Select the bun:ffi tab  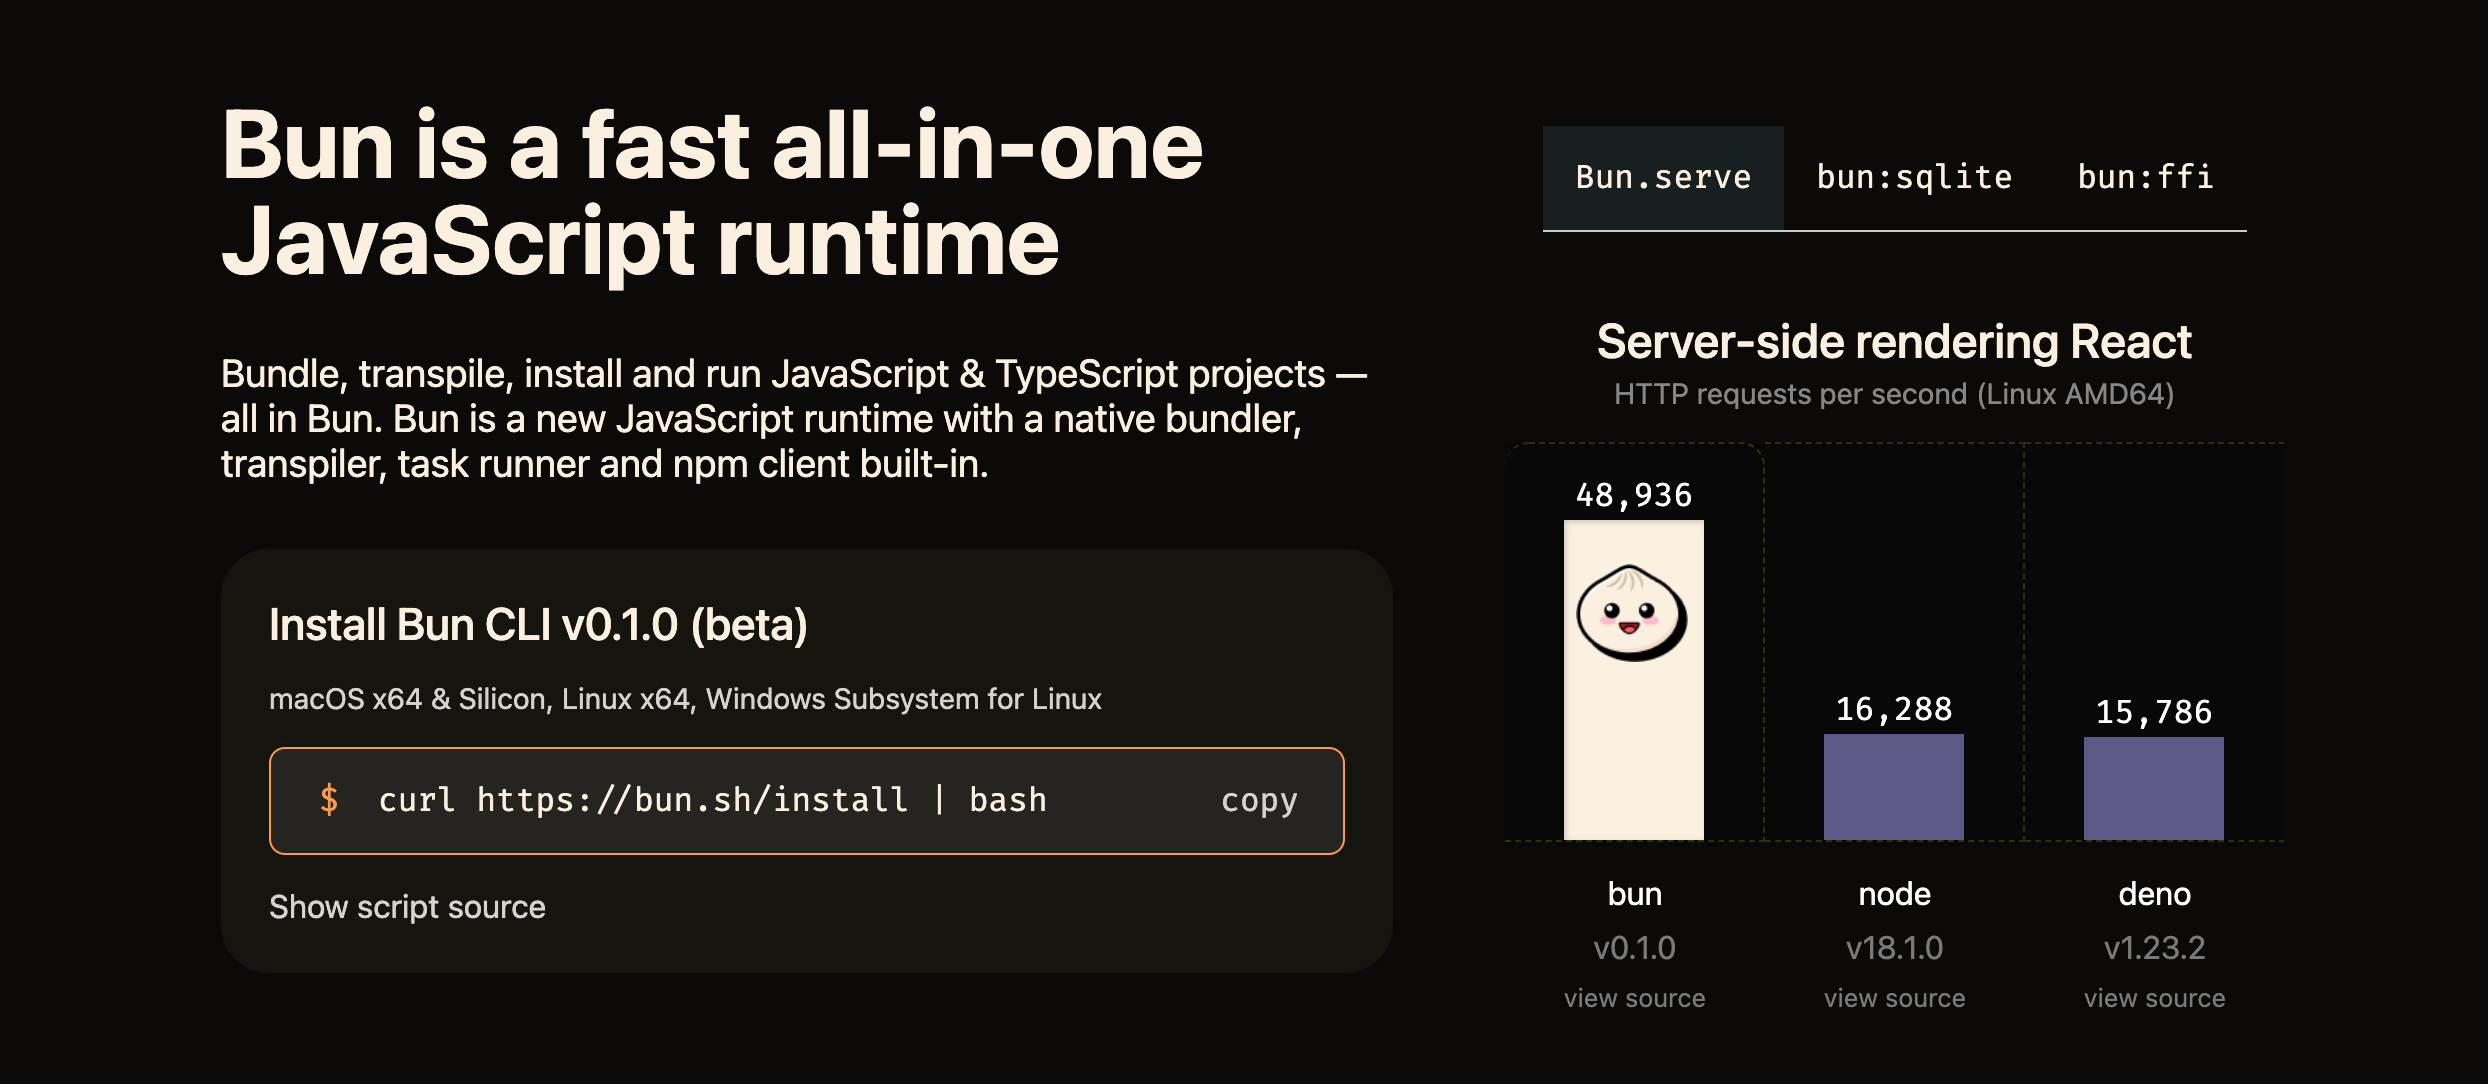pyautogui.click(x=2144, y=178)
